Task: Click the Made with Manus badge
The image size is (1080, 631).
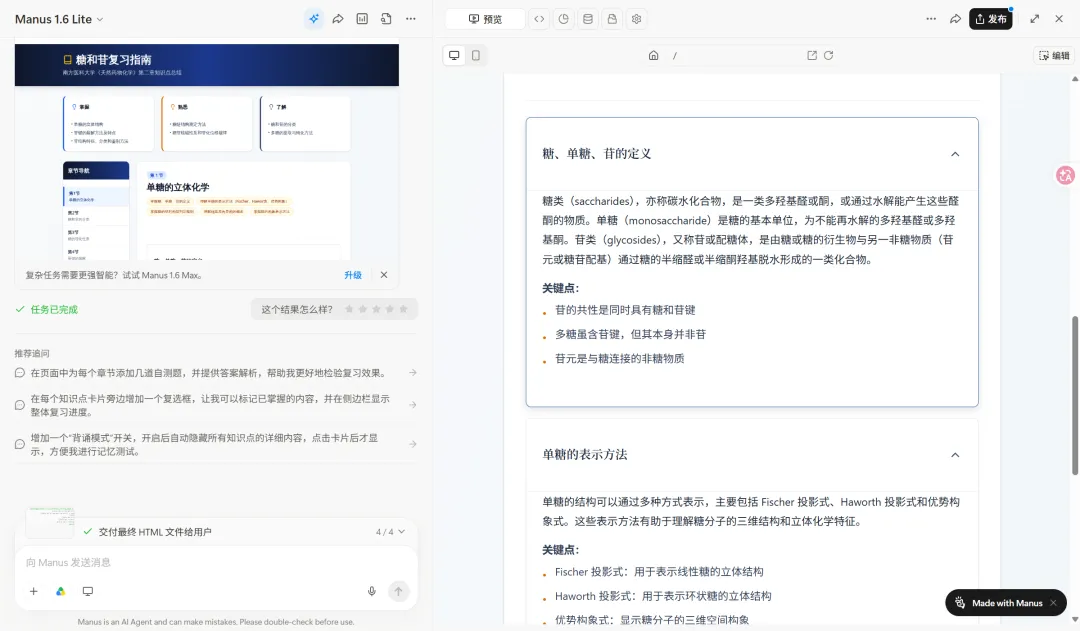Action: pos(1006,603)
